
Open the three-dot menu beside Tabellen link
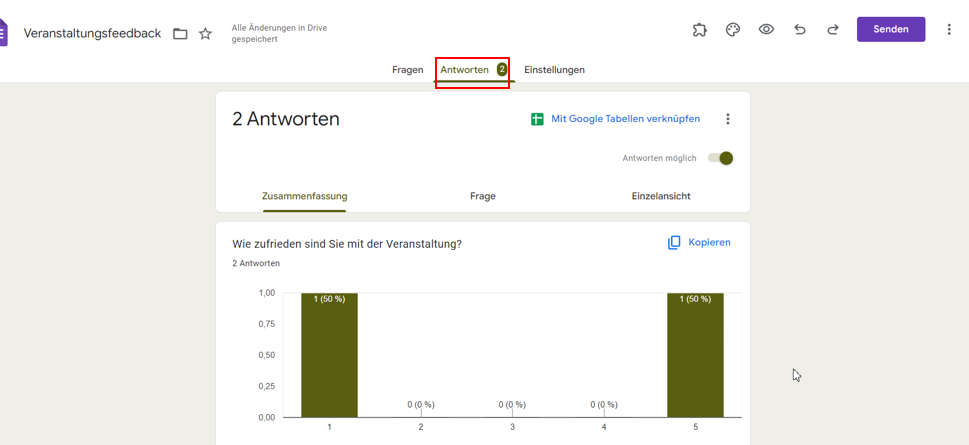click(x=728, y=119)
